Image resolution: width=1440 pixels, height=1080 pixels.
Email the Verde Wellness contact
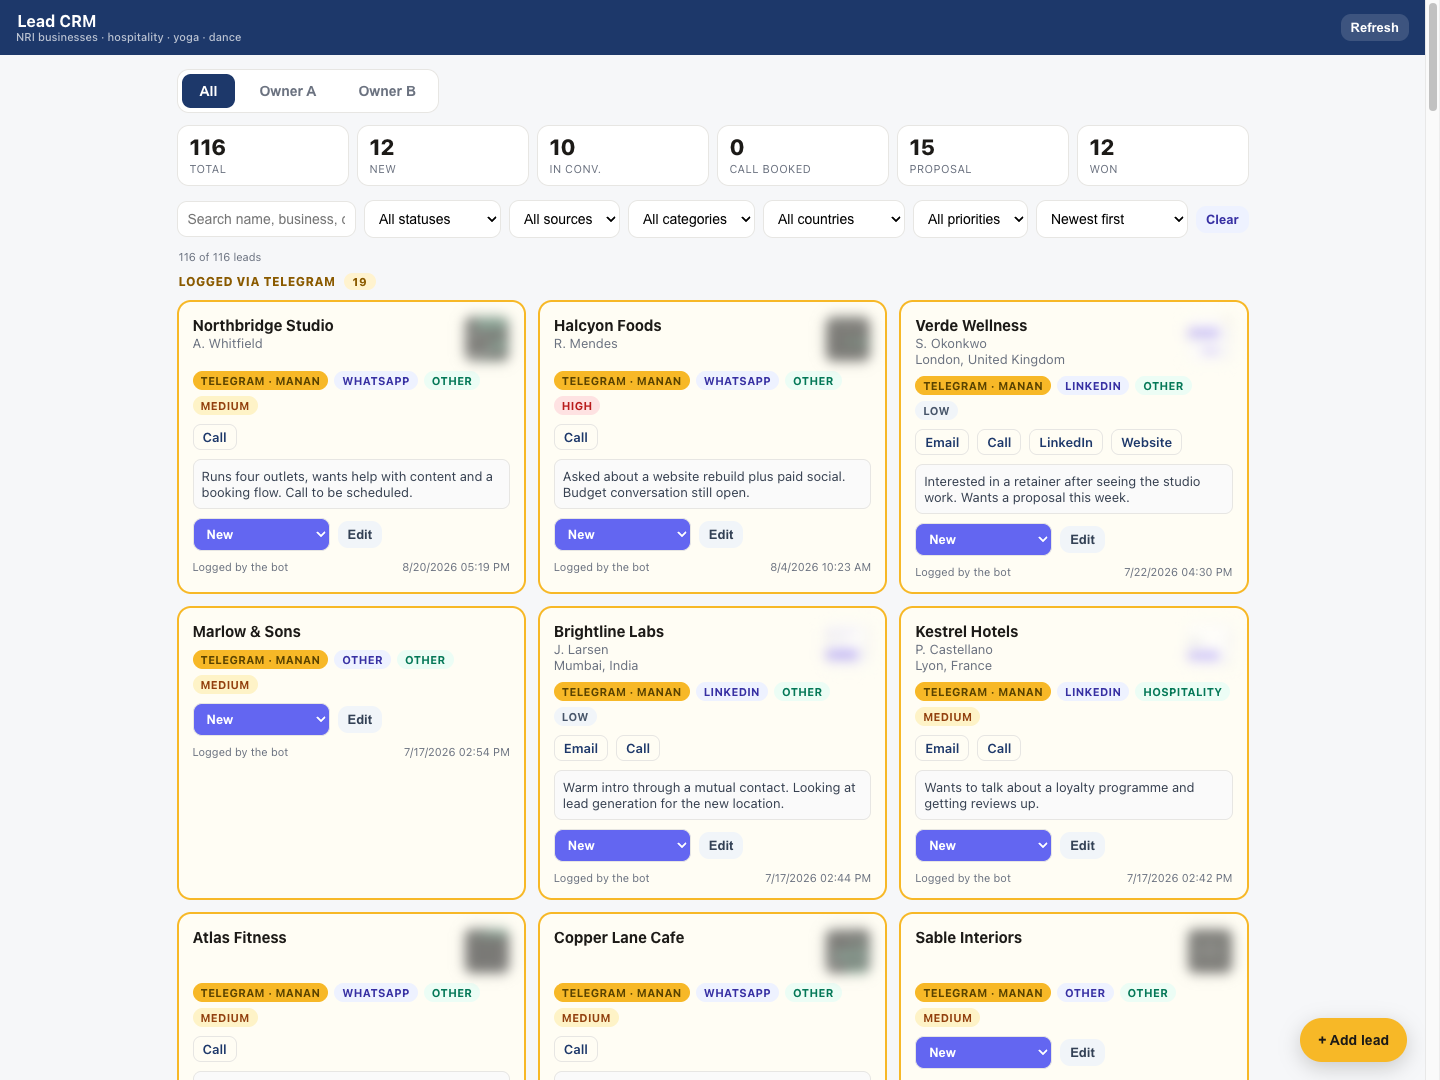[942, 443]
